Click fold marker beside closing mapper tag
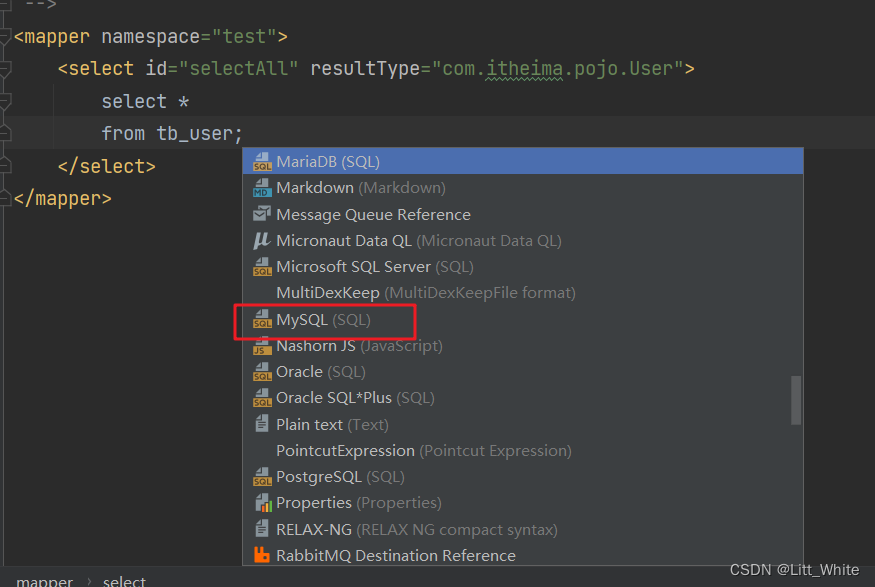 pos(5,198)
